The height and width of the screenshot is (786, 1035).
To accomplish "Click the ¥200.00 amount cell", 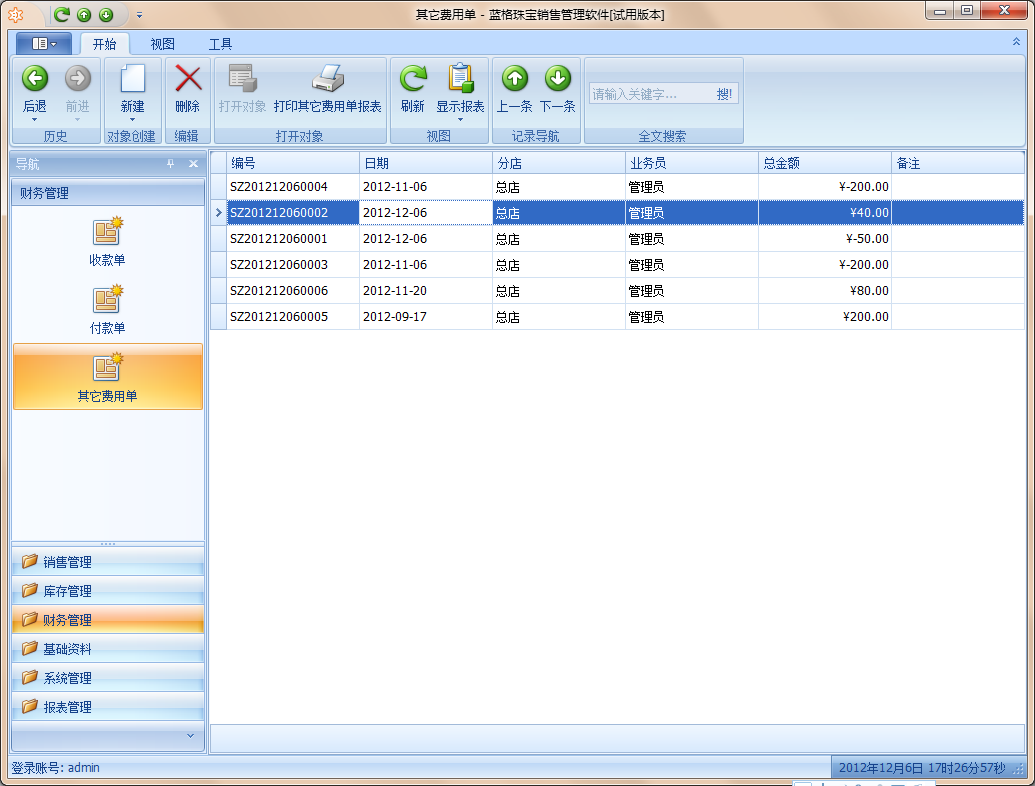I will 825,317.
